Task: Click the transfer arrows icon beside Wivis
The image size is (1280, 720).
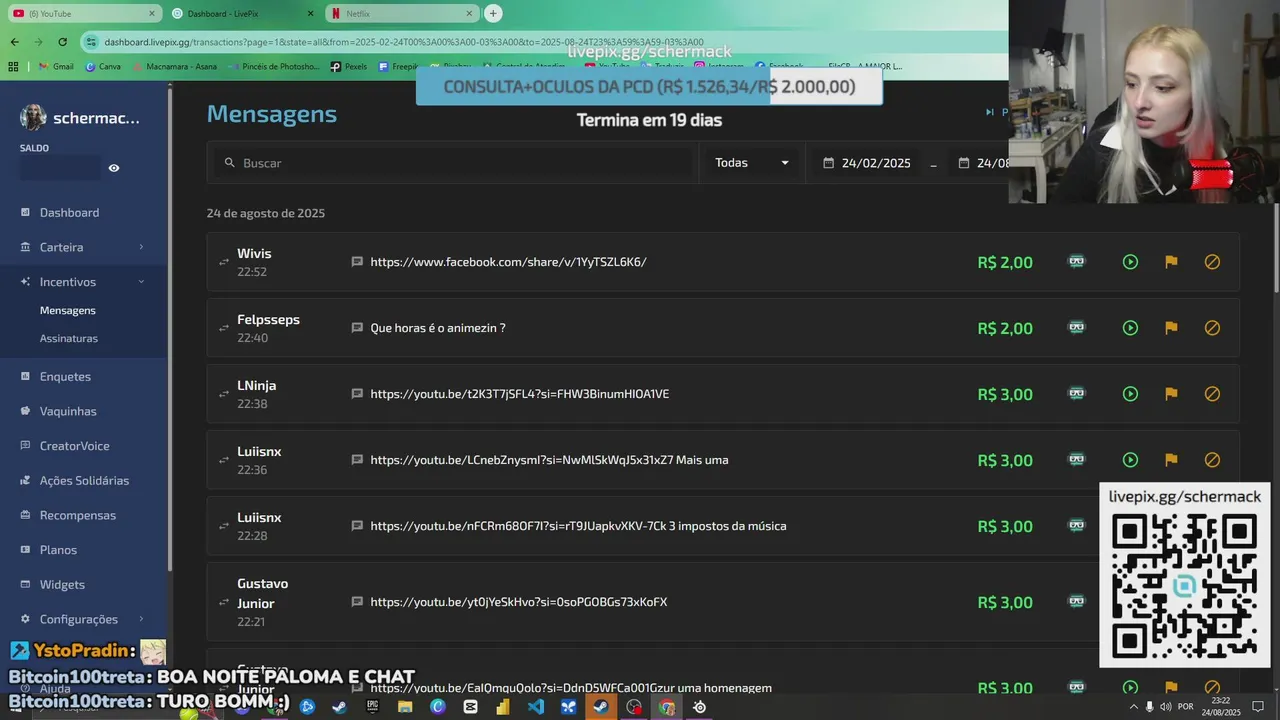Action: 224,262
